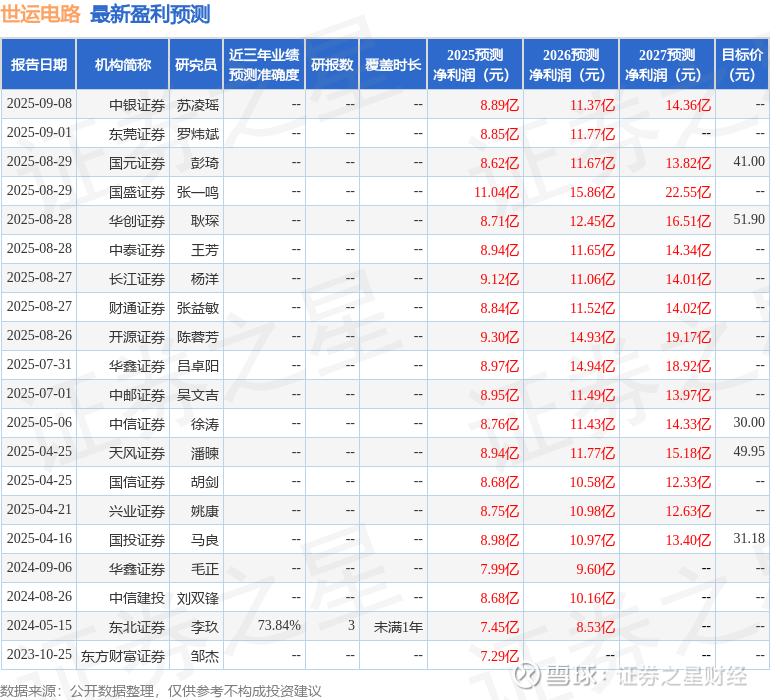Image resolution: width=770 pixels, height=700 pixels.
Task: Select researcher 苏凌瑶
Action: pos(197,105)
